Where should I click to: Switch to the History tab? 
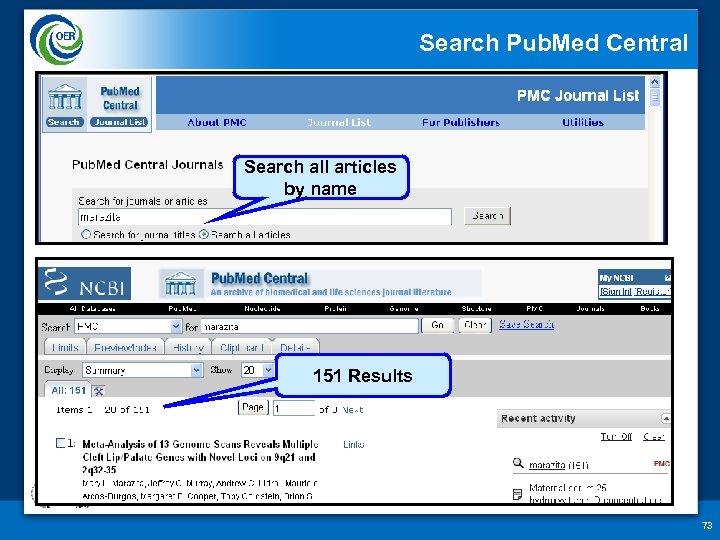188,348
